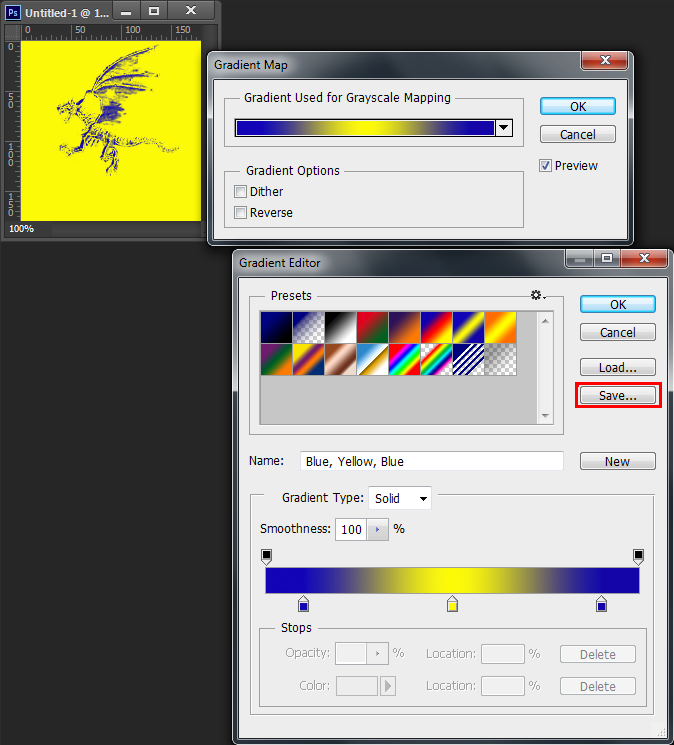The width and height of the screenshot is (674, 745).
Task: Enable the Dither option
Action: click(x=241, y=191)
